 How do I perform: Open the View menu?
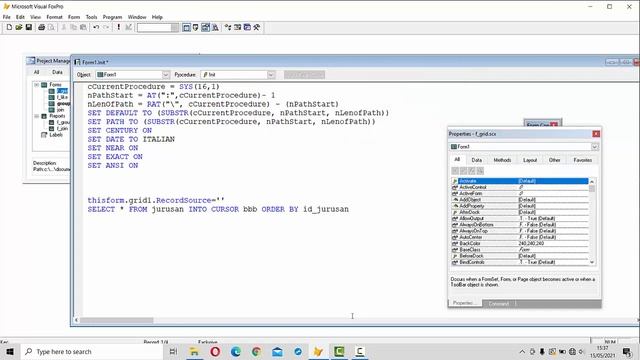(x=36, y=17)
